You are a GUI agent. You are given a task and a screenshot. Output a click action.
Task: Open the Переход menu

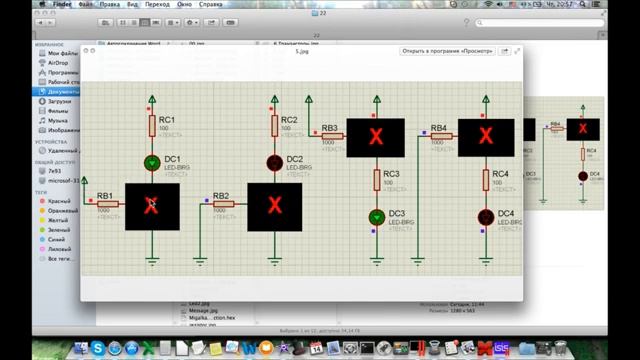click(157, 4)
